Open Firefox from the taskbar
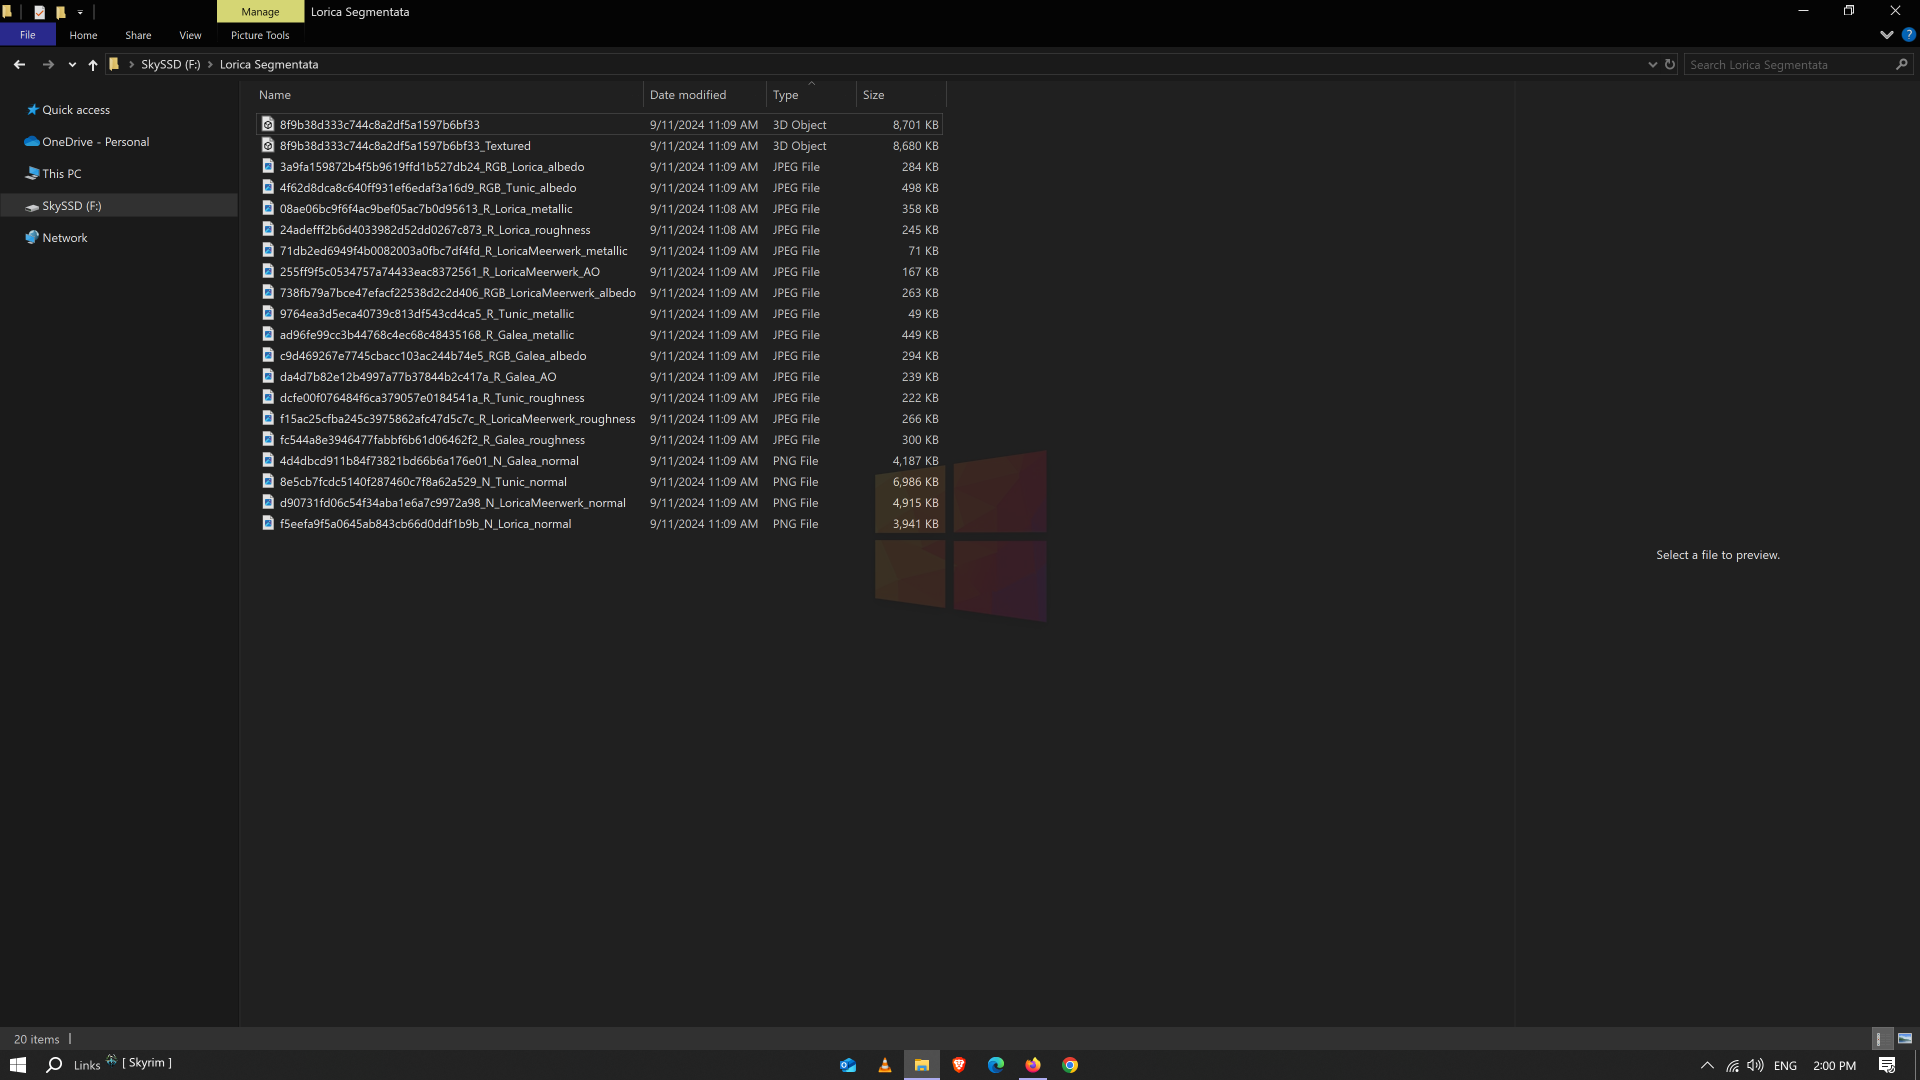Viewport: 1920px width, 1080px height. click(1033, 1065)
